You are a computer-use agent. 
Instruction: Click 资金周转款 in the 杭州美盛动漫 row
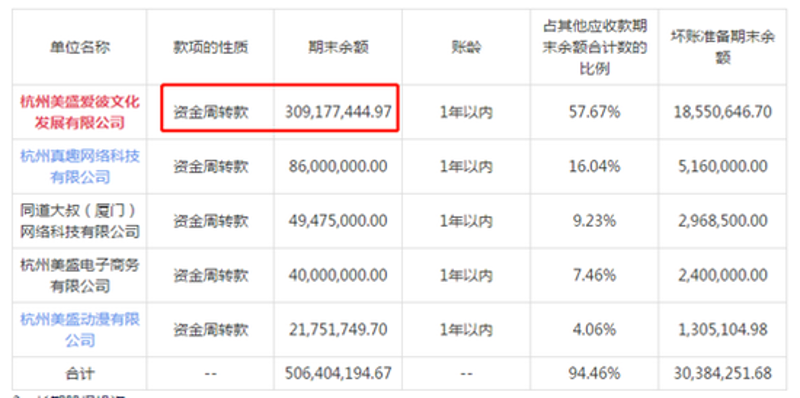click(210, 330)
